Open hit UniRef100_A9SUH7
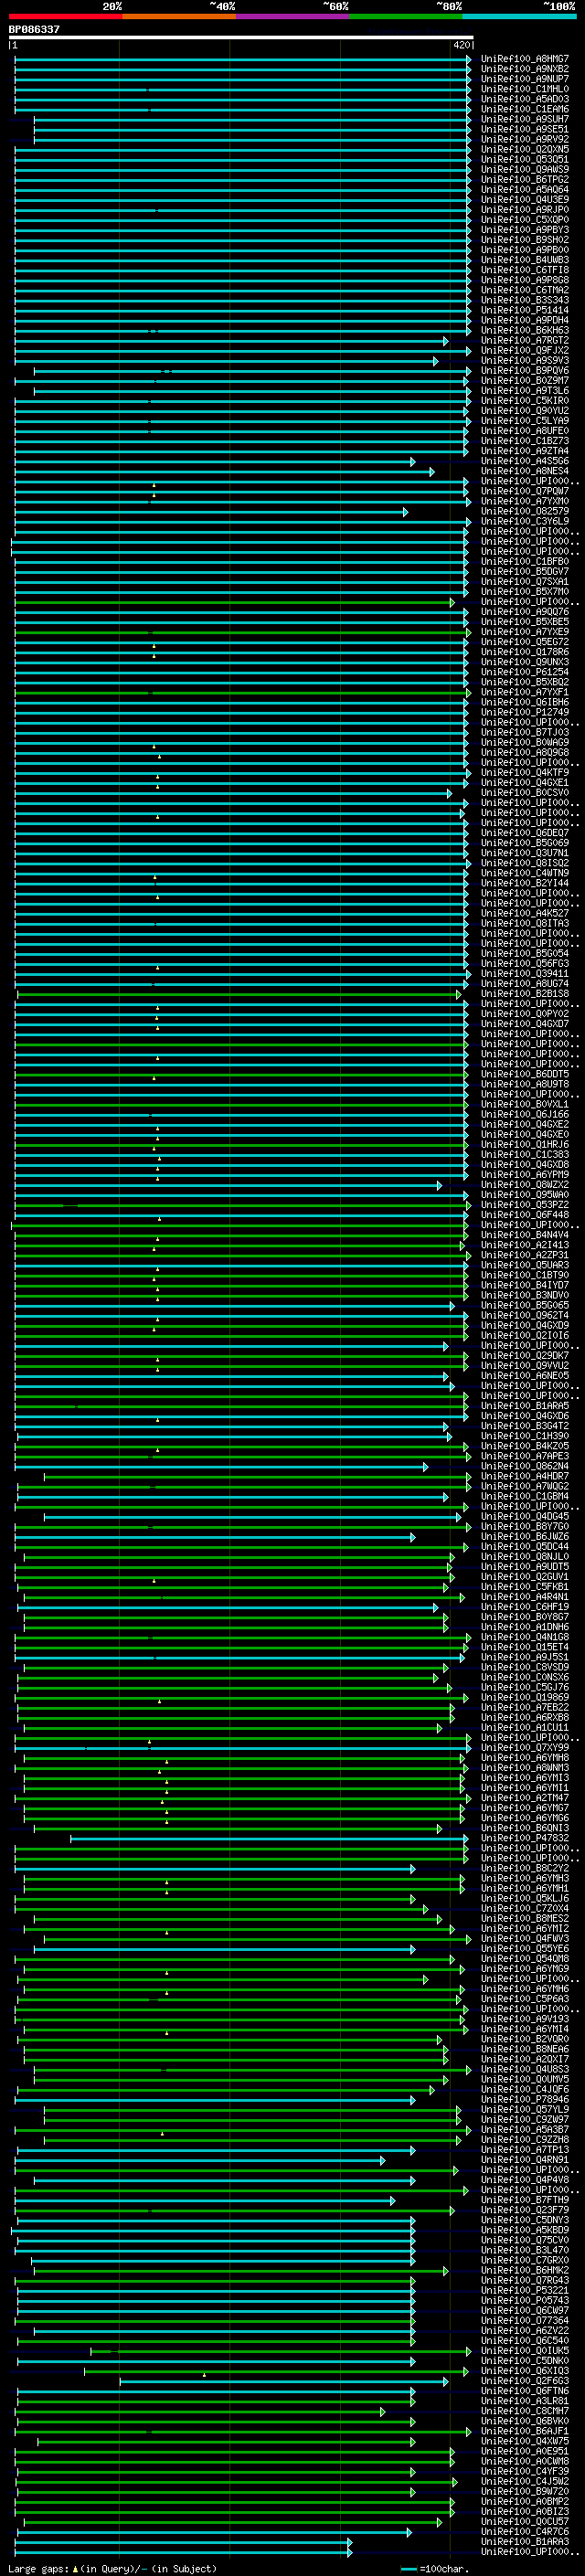Viewport: 585px width, 2576px height. point(525,119)
